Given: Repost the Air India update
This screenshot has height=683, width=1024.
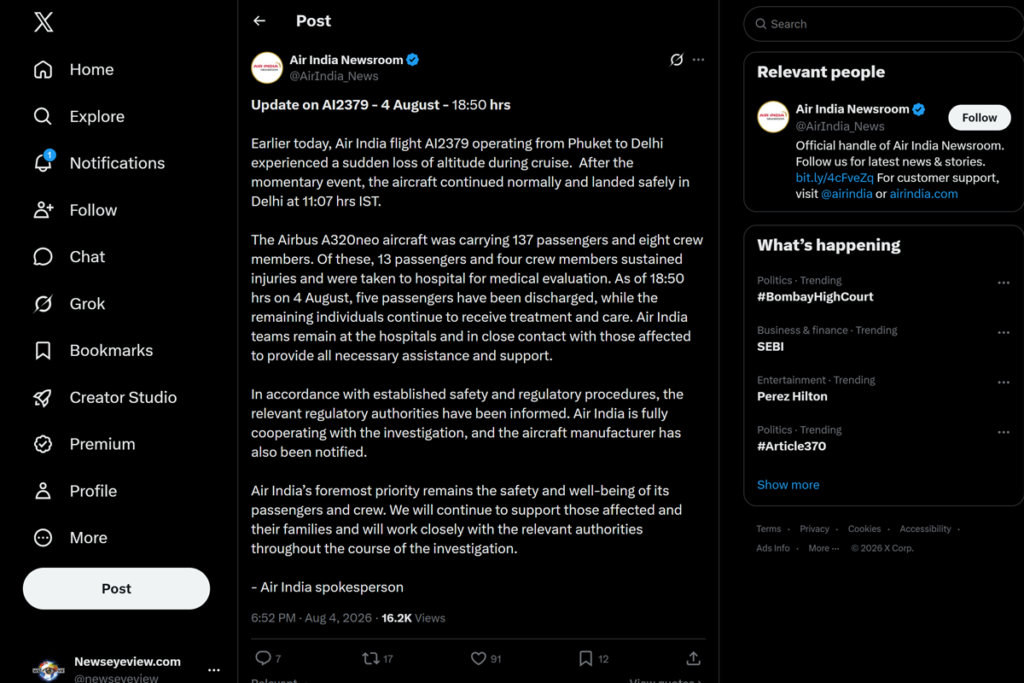Looking at the screenshot, I should [371, 658].
